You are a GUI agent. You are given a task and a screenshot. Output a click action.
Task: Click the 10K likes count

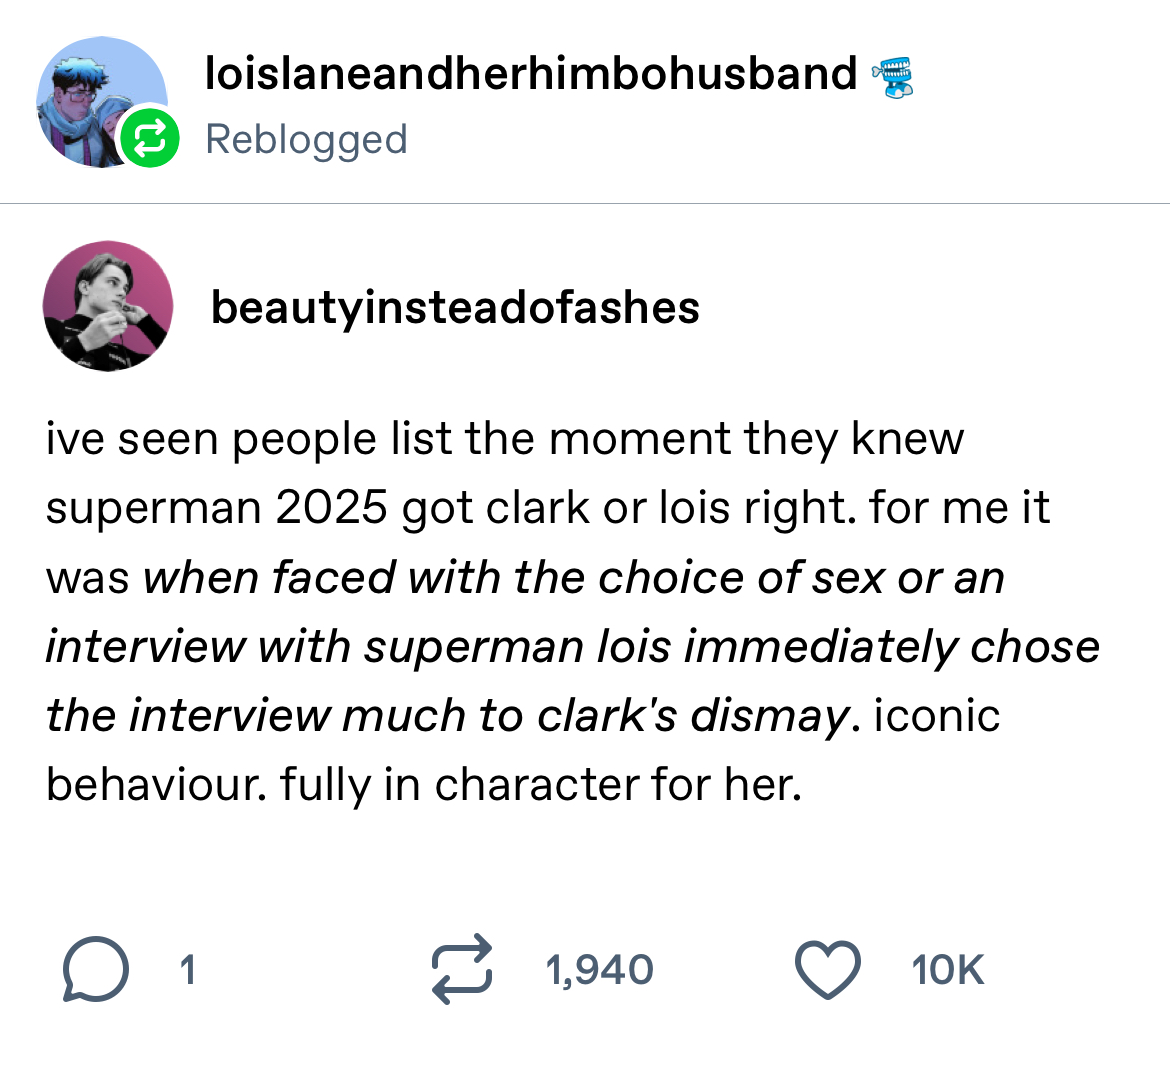pos(947,970)
